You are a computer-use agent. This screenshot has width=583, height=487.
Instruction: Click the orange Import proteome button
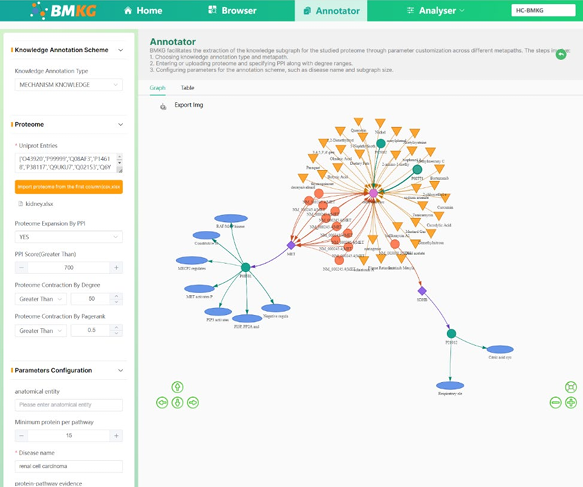(x=69, y=187)
